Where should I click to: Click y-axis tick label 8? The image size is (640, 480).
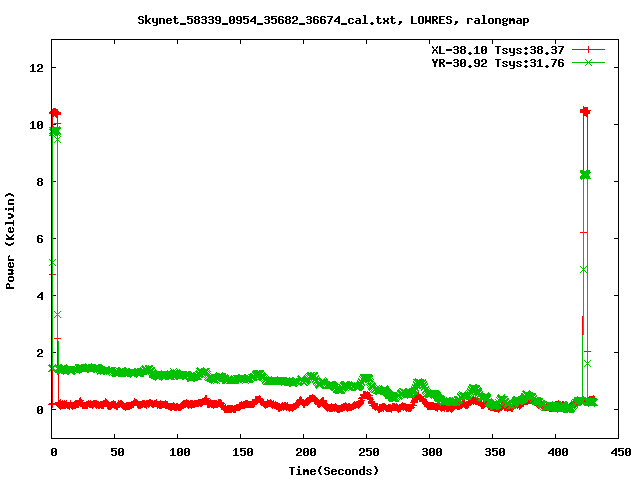pos(40,182)
